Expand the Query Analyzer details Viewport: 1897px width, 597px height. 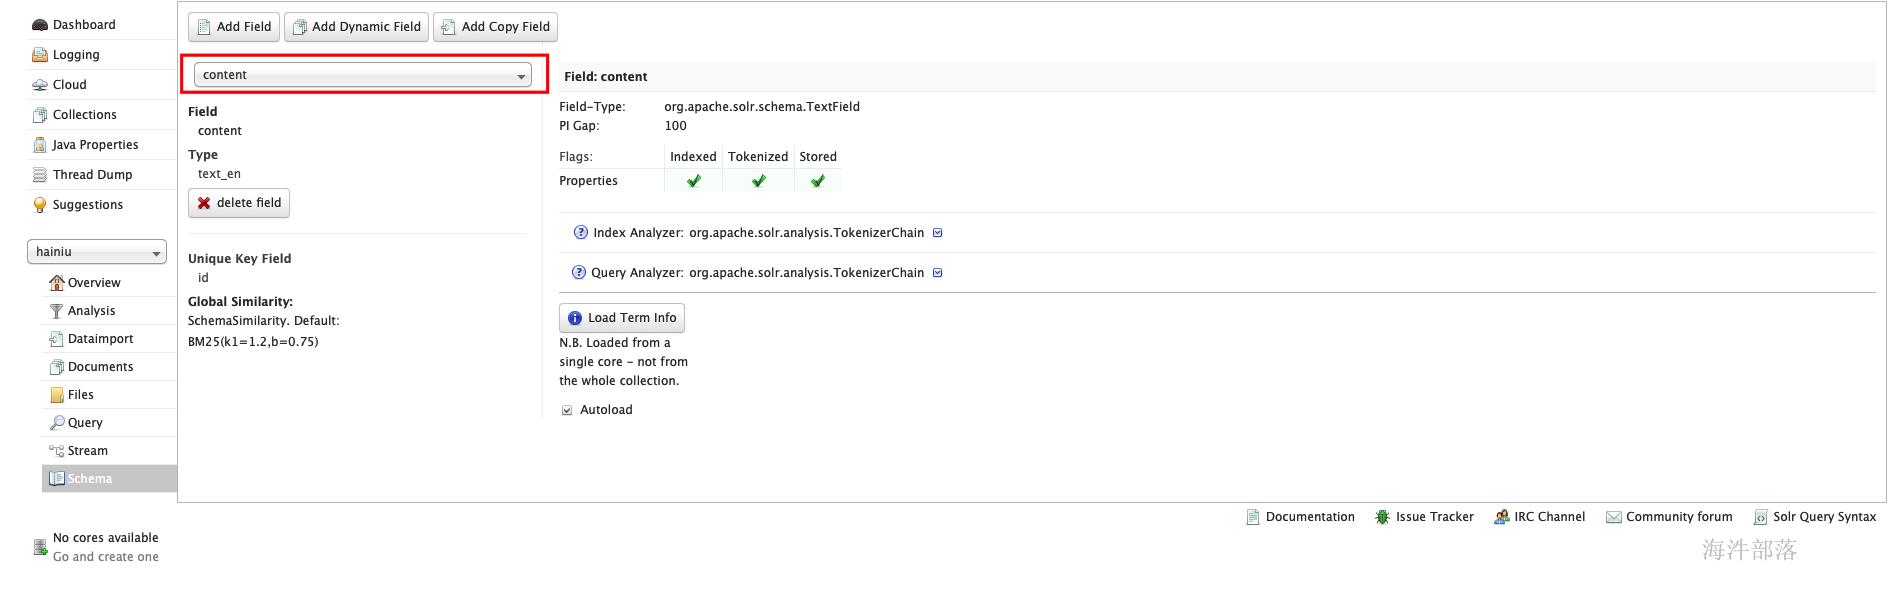pyautogui.click(x=938, y=273)
